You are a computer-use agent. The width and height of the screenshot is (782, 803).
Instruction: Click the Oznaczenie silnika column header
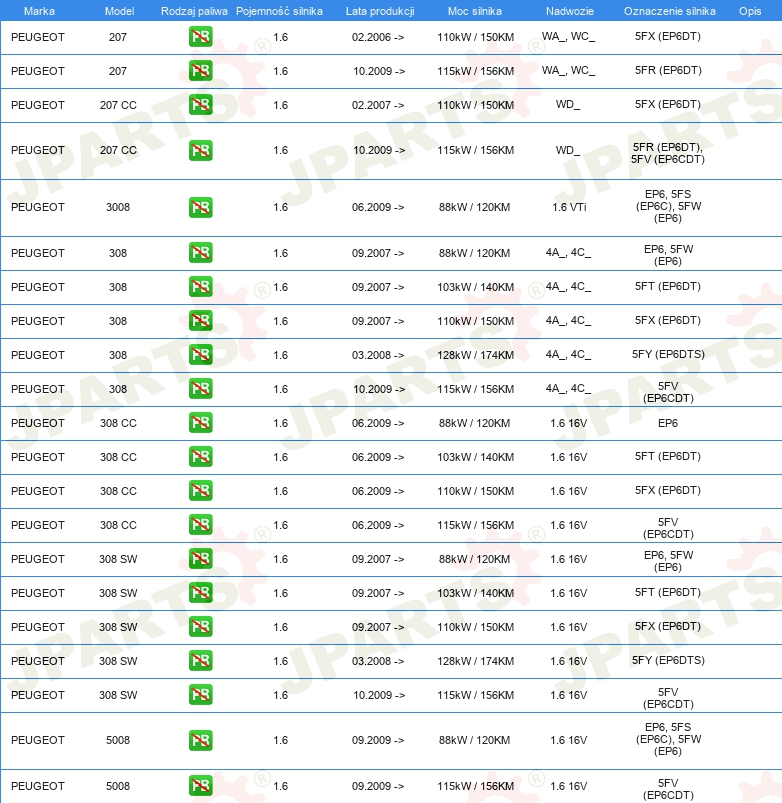[x=670, y=11]
